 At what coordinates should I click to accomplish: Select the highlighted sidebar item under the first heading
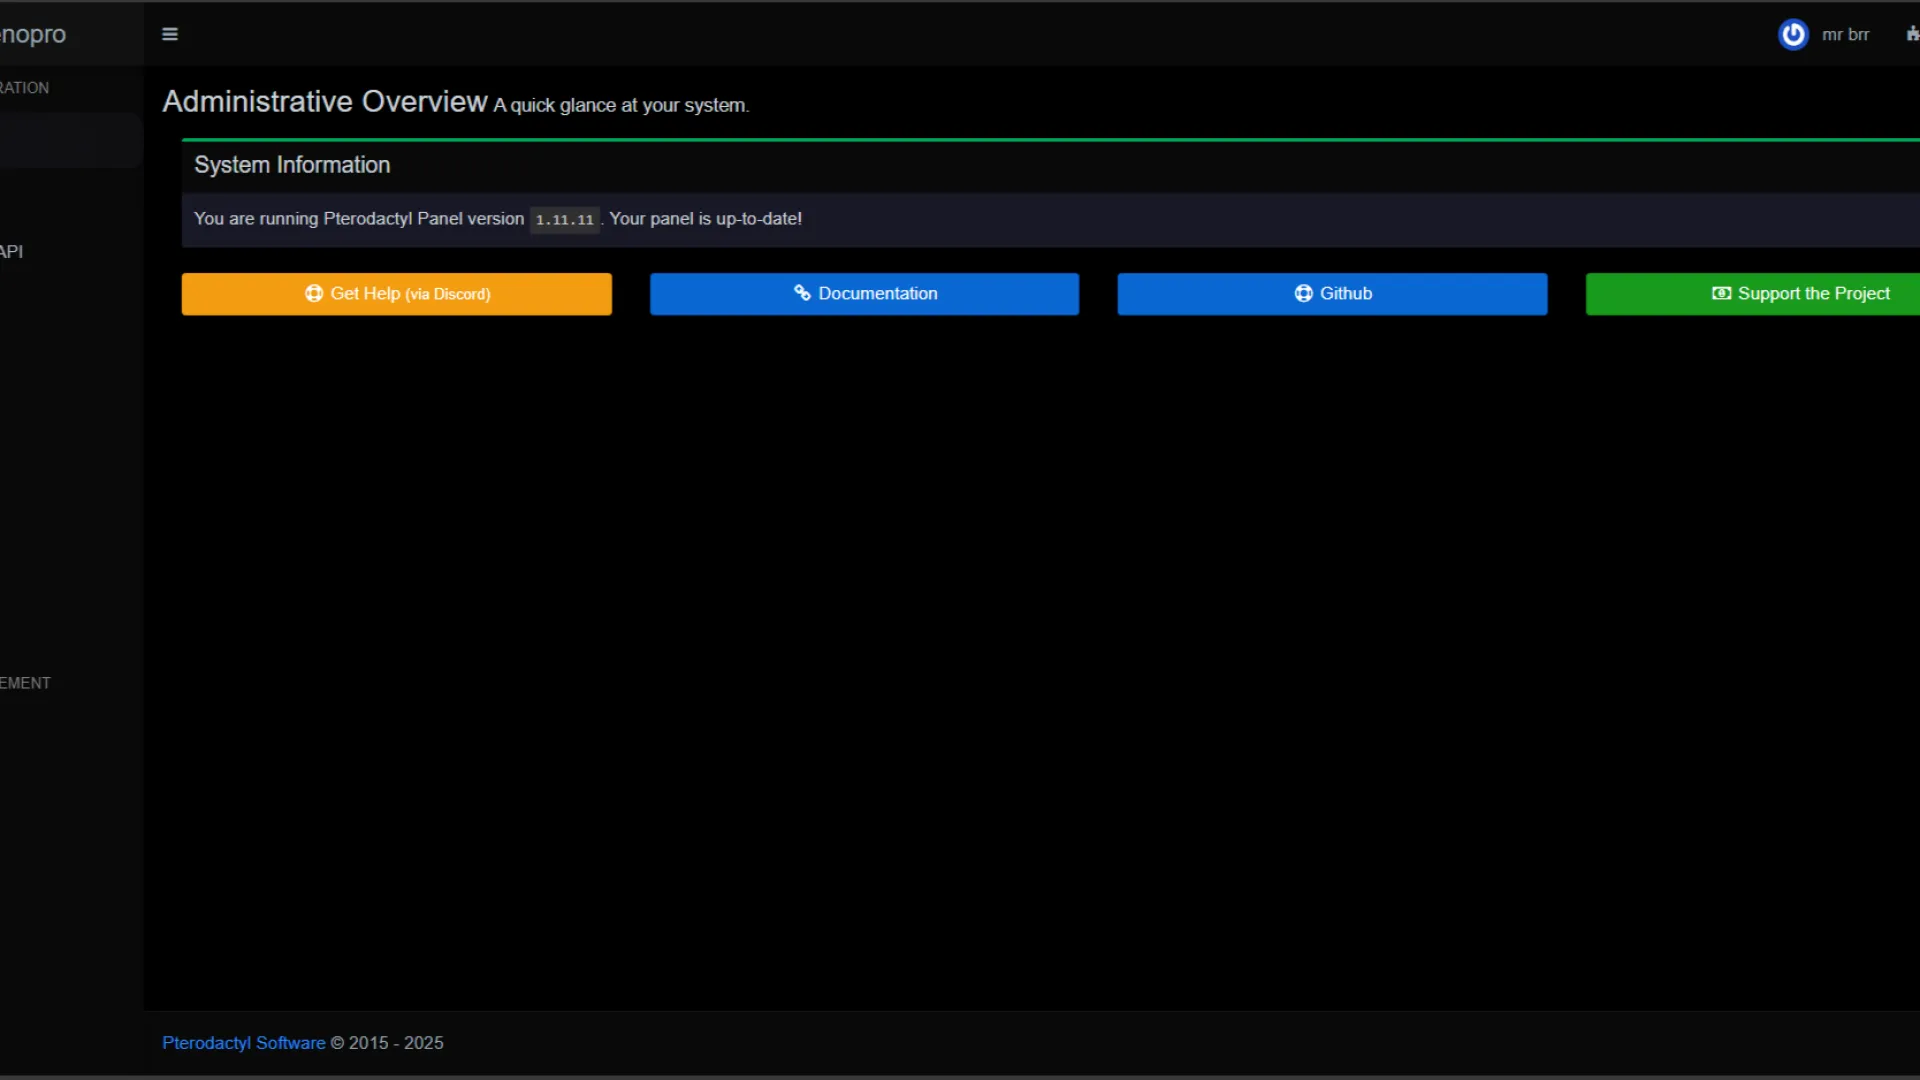(70, 140)
